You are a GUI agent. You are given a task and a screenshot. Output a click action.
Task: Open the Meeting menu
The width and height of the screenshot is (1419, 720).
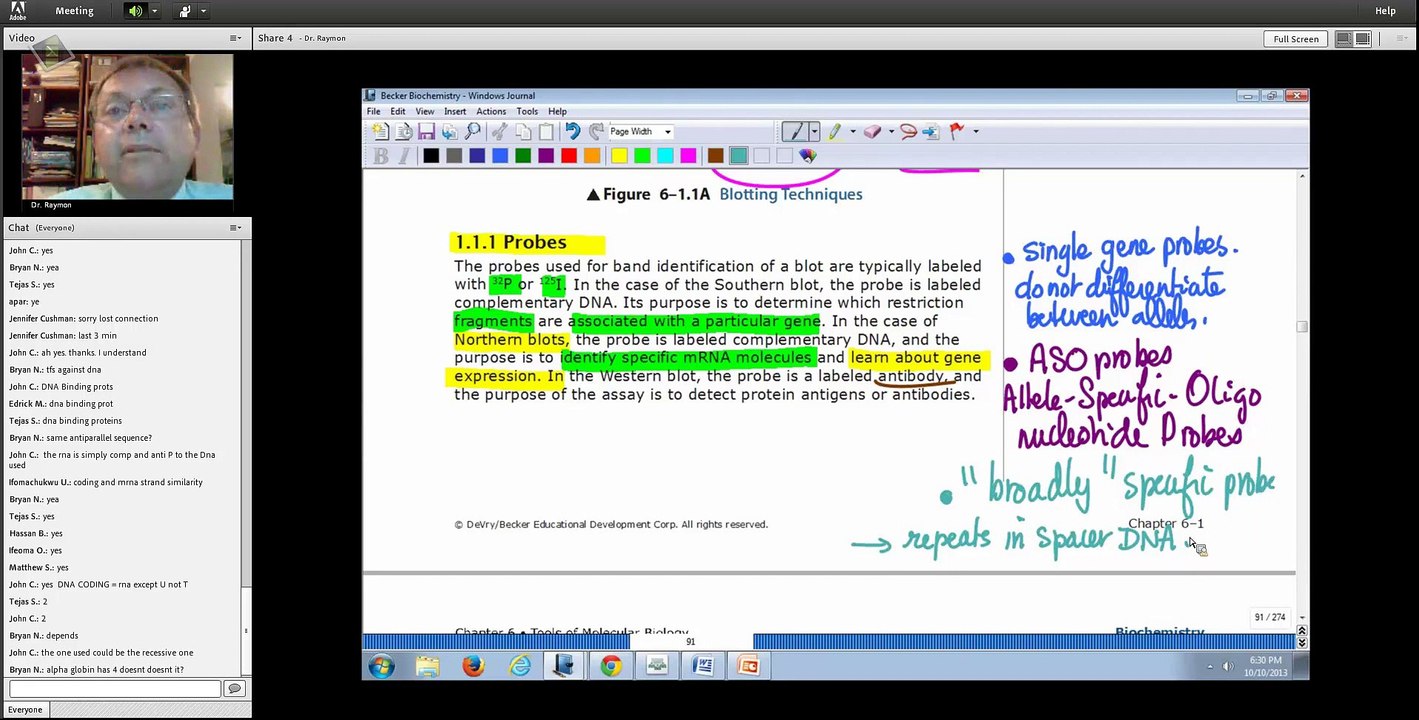(74, 11)
